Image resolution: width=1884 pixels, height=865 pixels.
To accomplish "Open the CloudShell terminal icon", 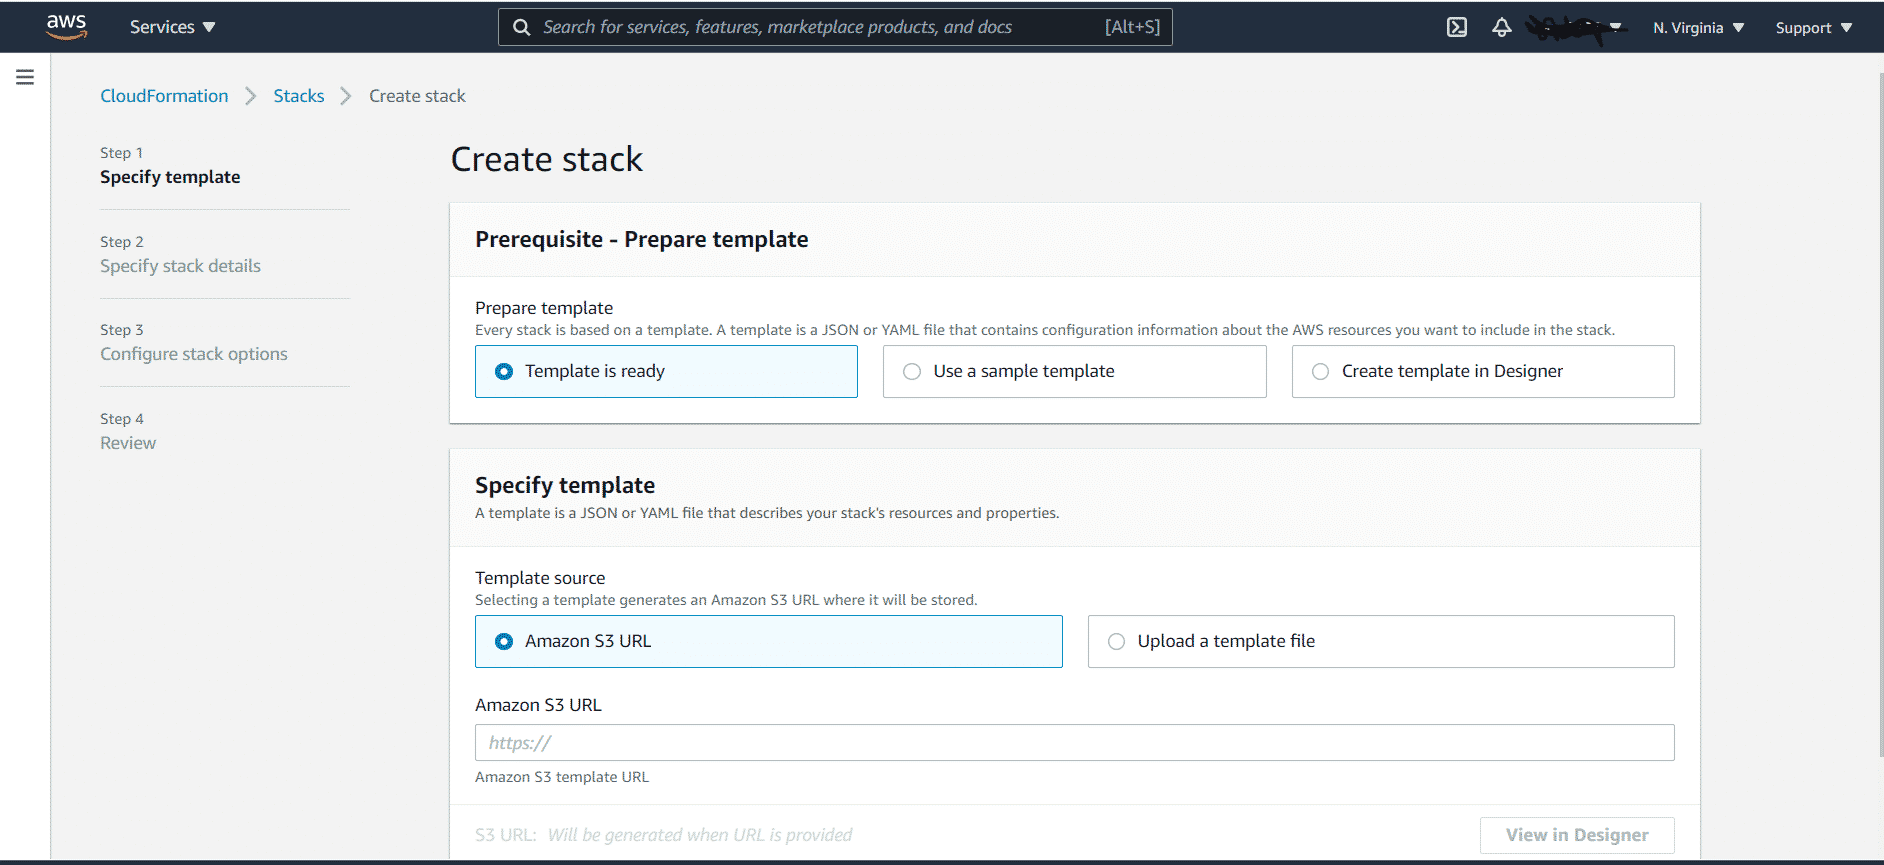I will coord(1457,28).
